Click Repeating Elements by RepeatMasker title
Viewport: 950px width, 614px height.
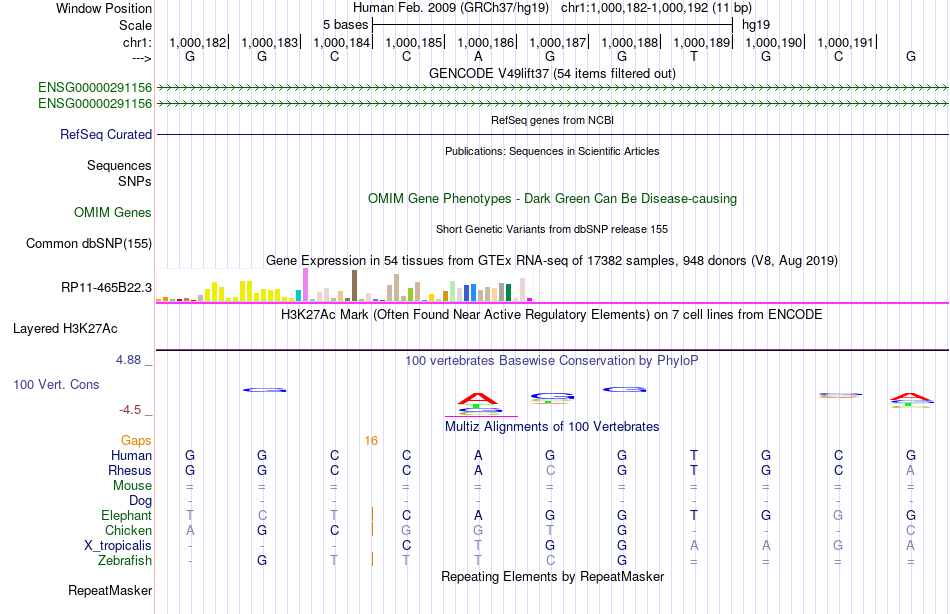tap(552, 576)
